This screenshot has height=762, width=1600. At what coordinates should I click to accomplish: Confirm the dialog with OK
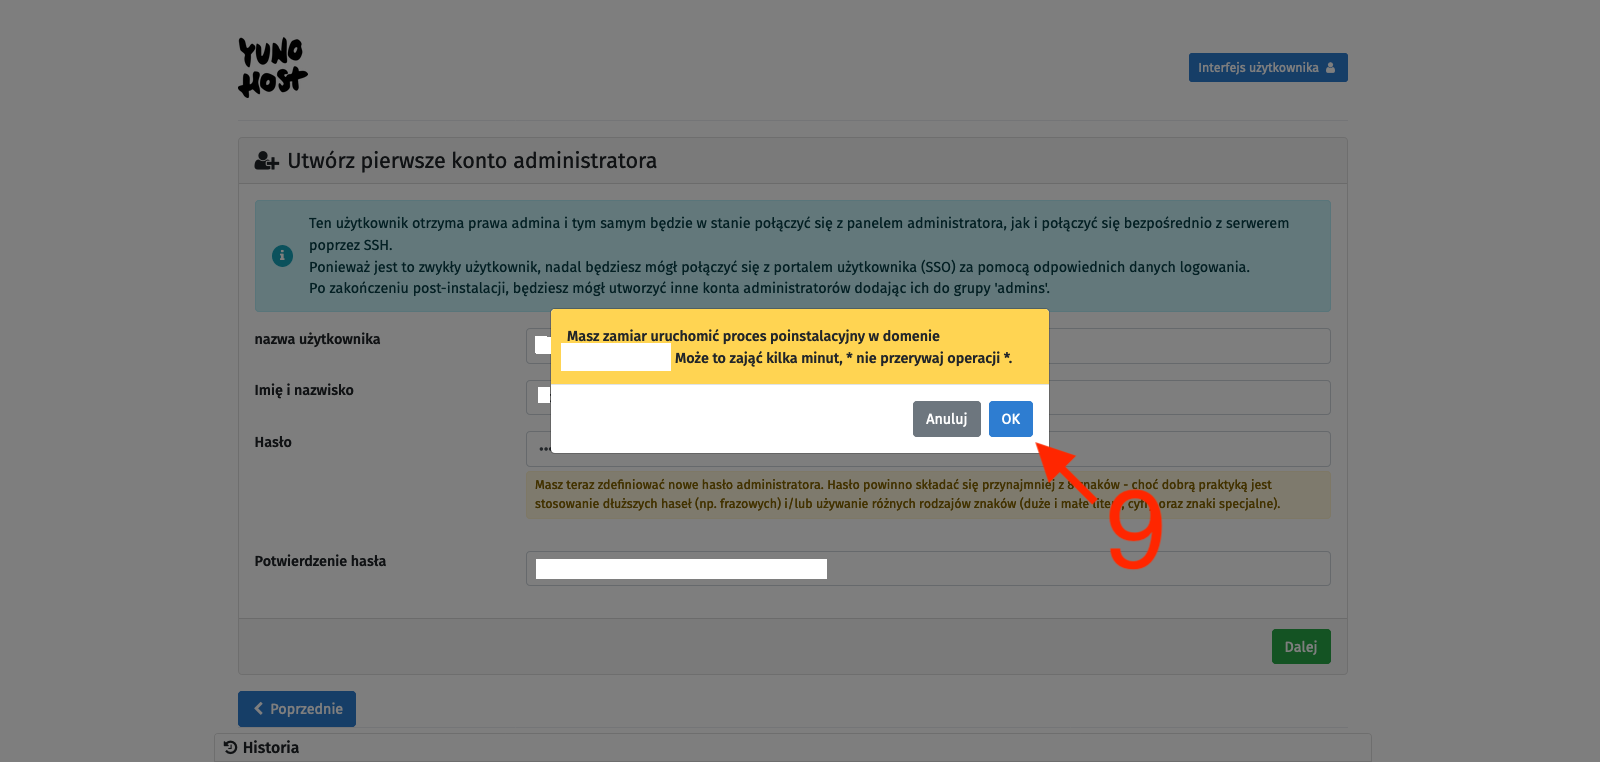pos(1010,419)
